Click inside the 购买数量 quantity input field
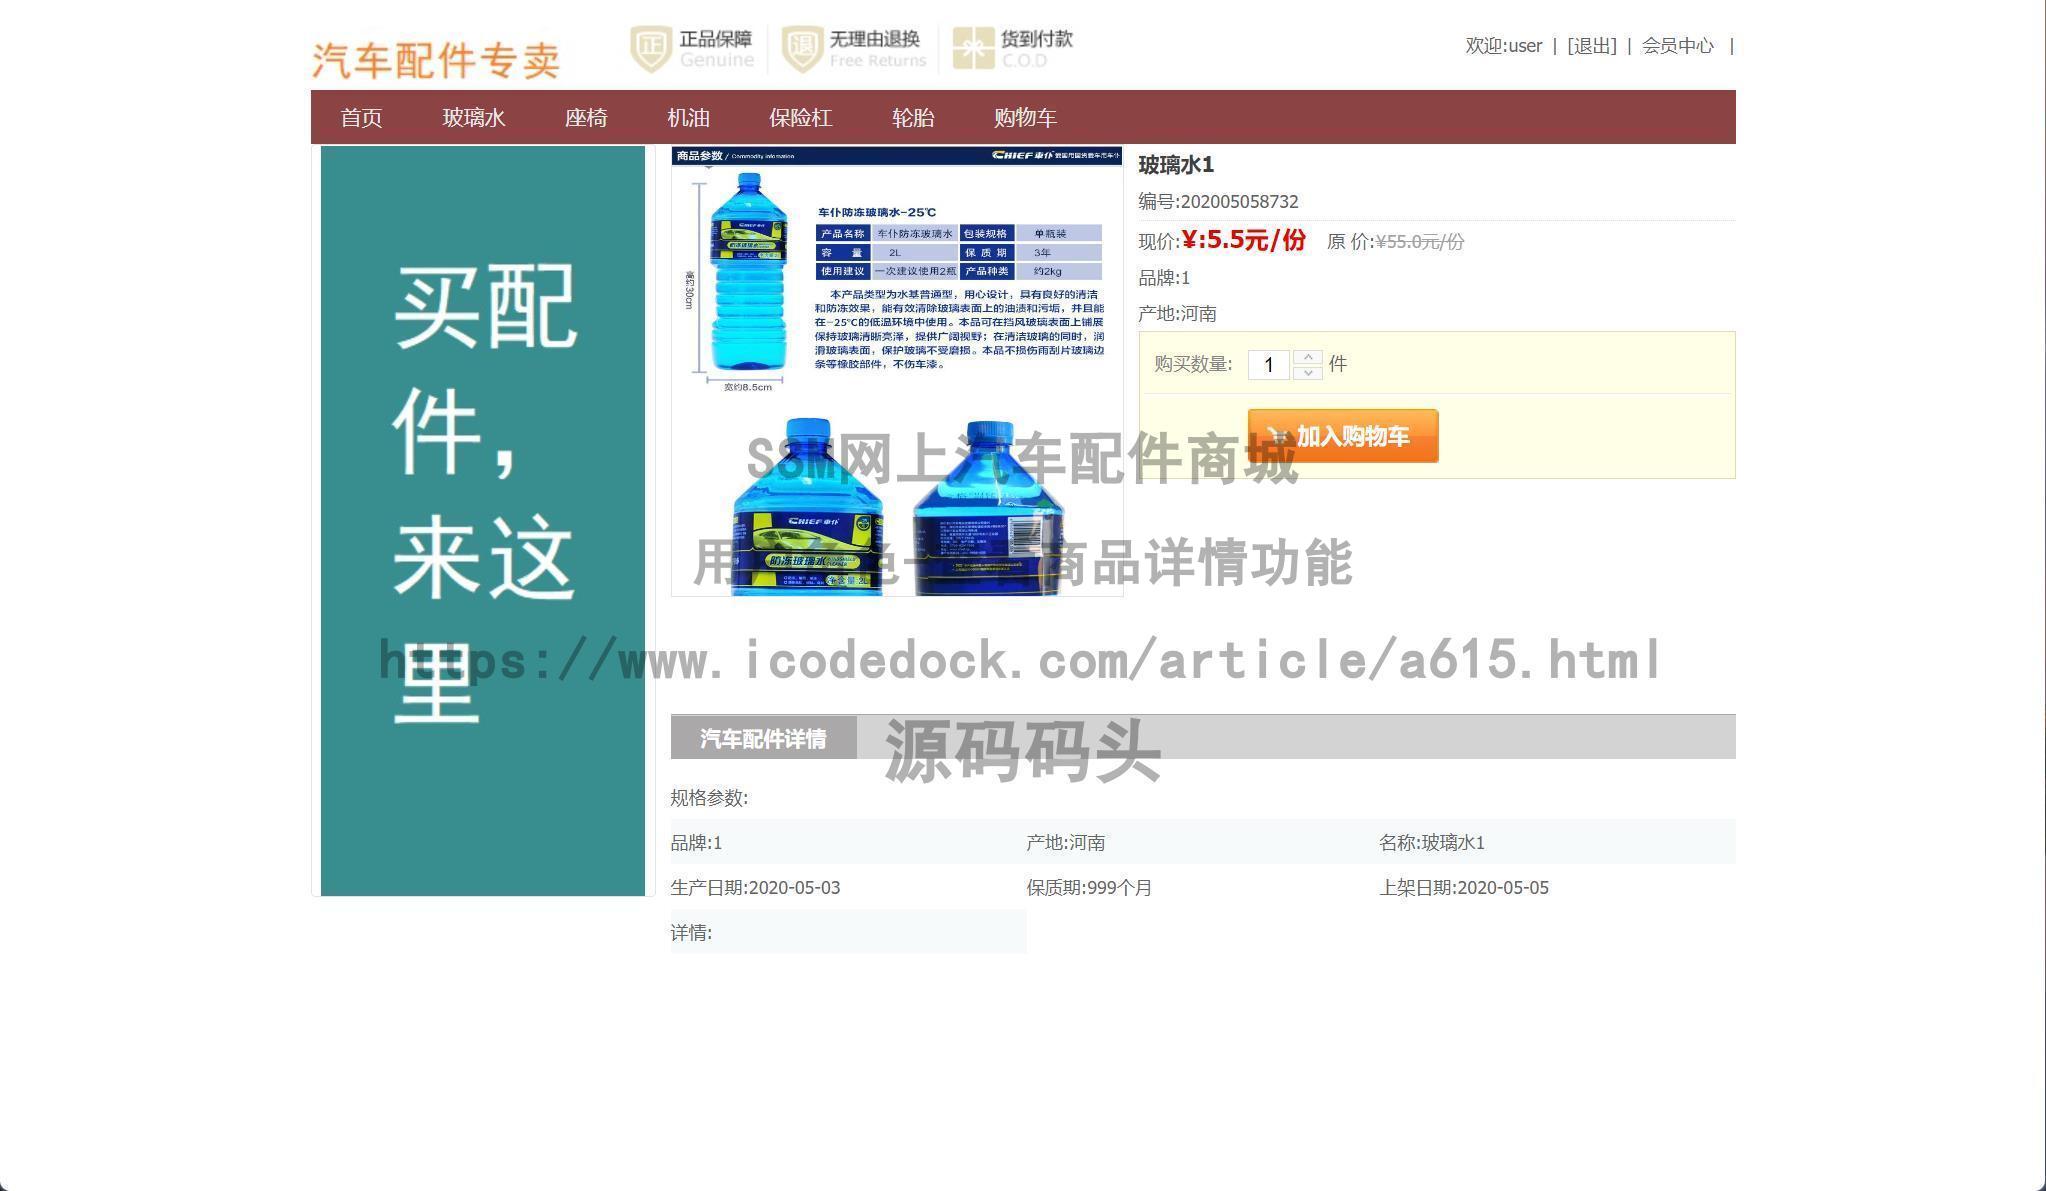 pyautogui.click(x=1268, y=364)
